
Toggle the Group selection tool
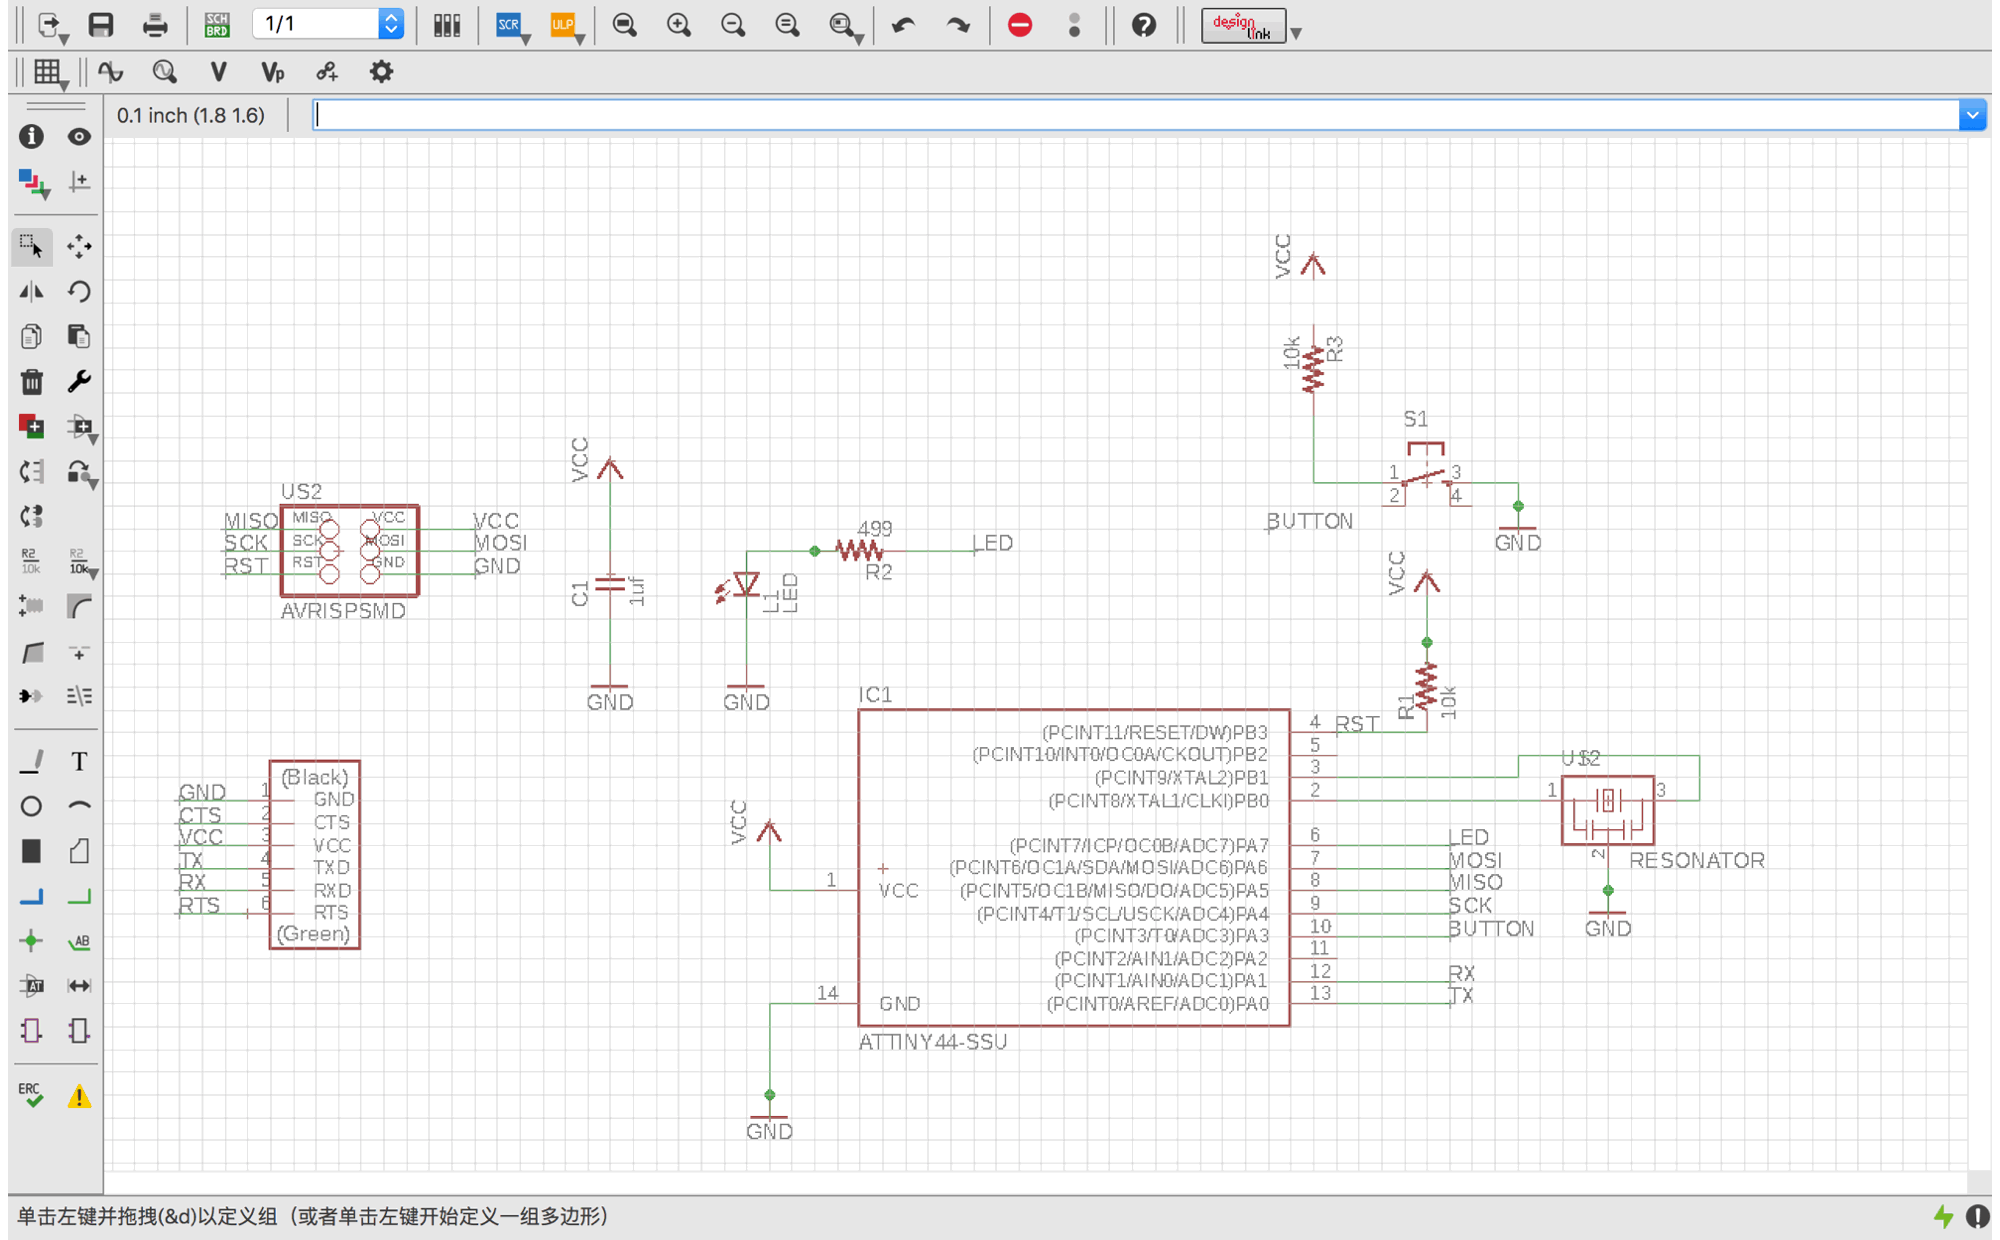click(31, 246)
